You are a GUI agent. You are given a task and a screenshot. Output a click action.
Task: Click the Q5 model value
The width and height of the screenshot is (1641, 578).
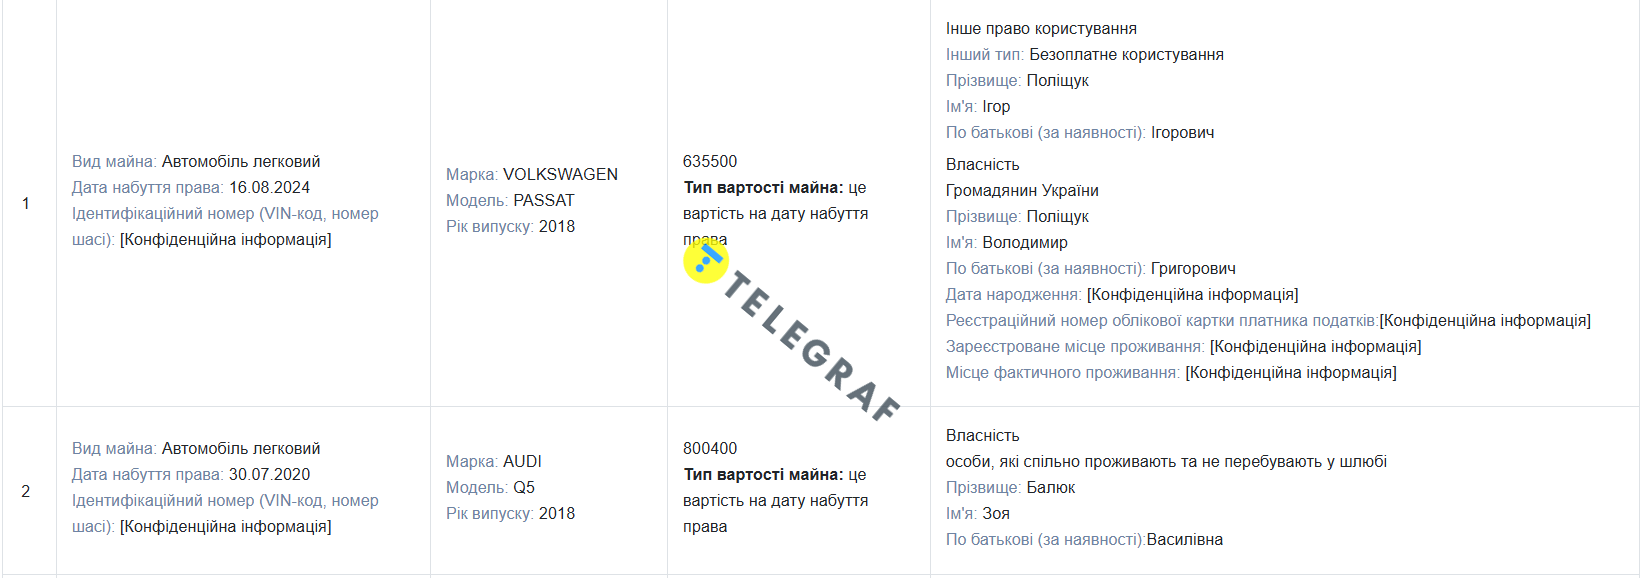click(524, 487)
